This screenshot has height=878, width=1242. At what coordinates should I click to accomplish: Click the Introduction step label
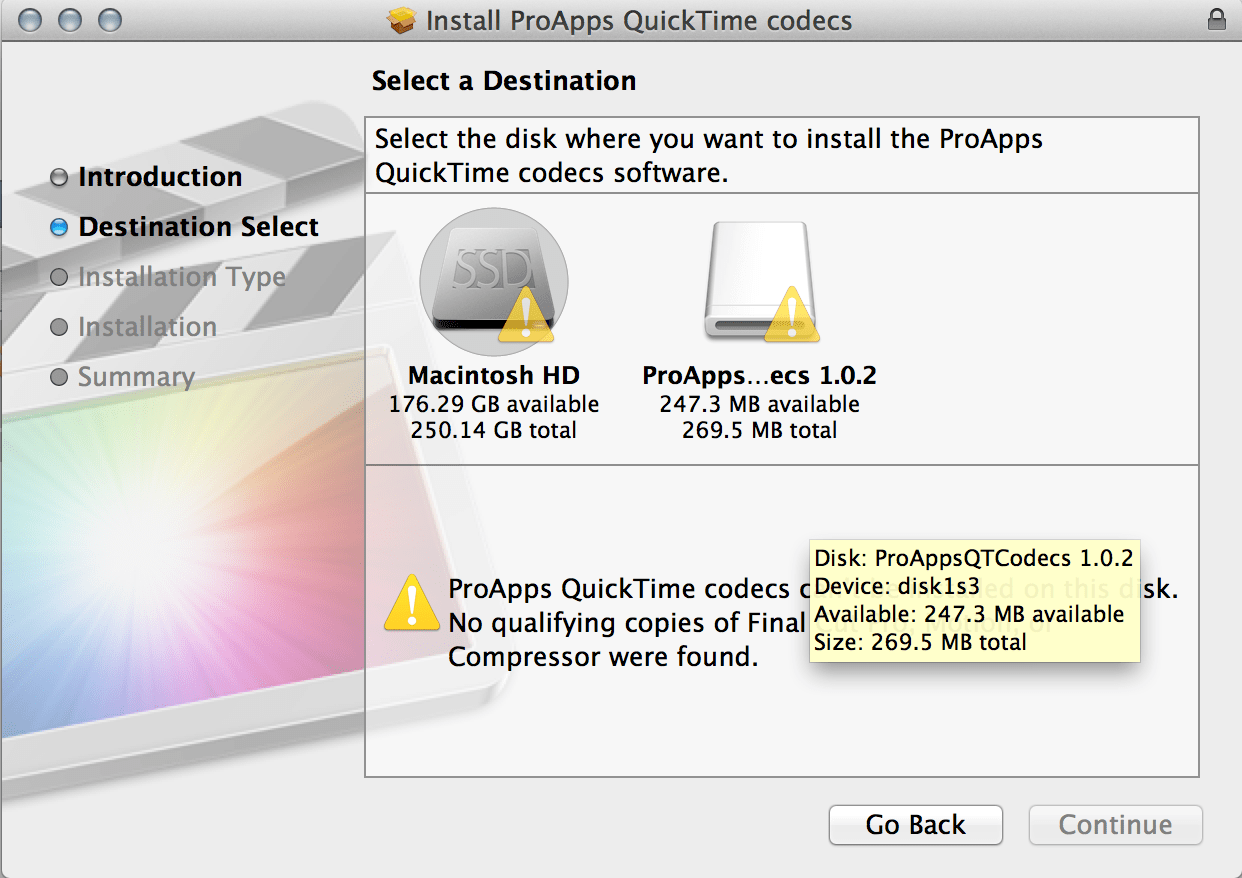pos(160,177)
